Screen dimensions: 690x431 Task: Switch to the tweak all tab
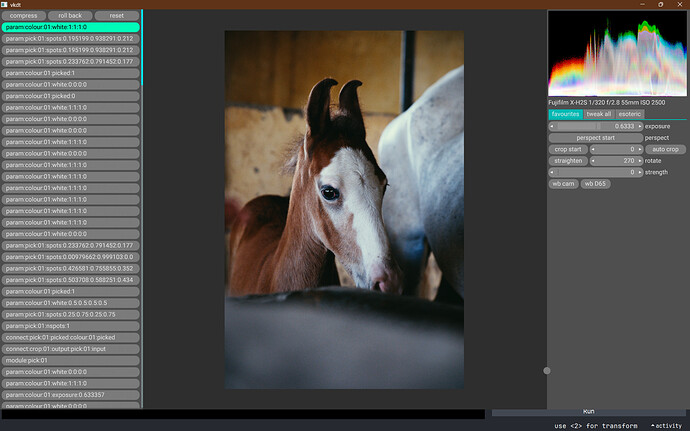click(598, 114)
